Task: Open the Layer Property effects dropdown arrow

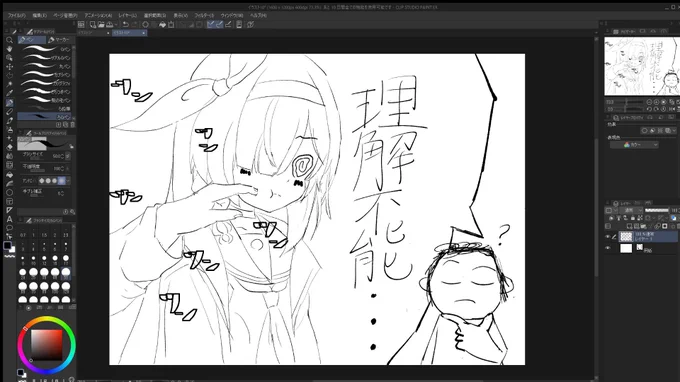Action: coord(674,131)
